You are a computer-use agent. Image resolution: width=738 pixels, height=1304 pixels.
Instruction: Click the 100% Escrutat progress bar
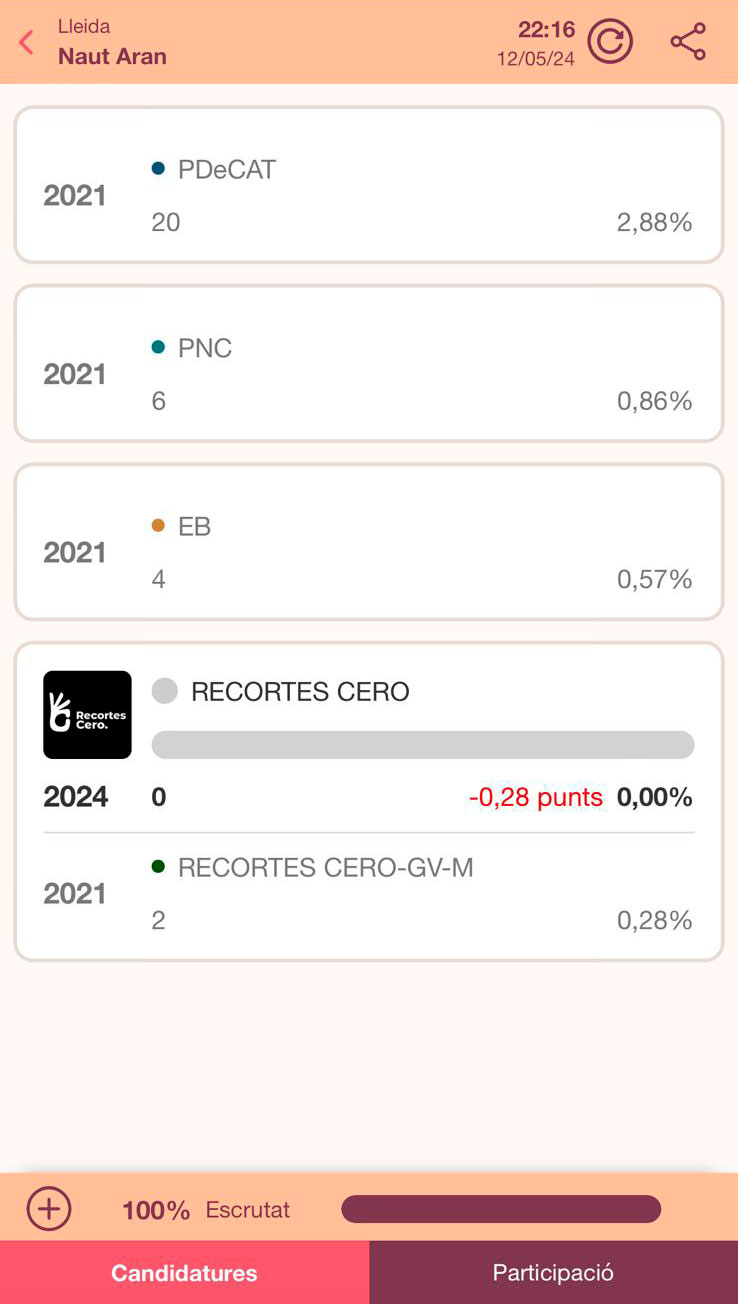(x=500, y=1209)
